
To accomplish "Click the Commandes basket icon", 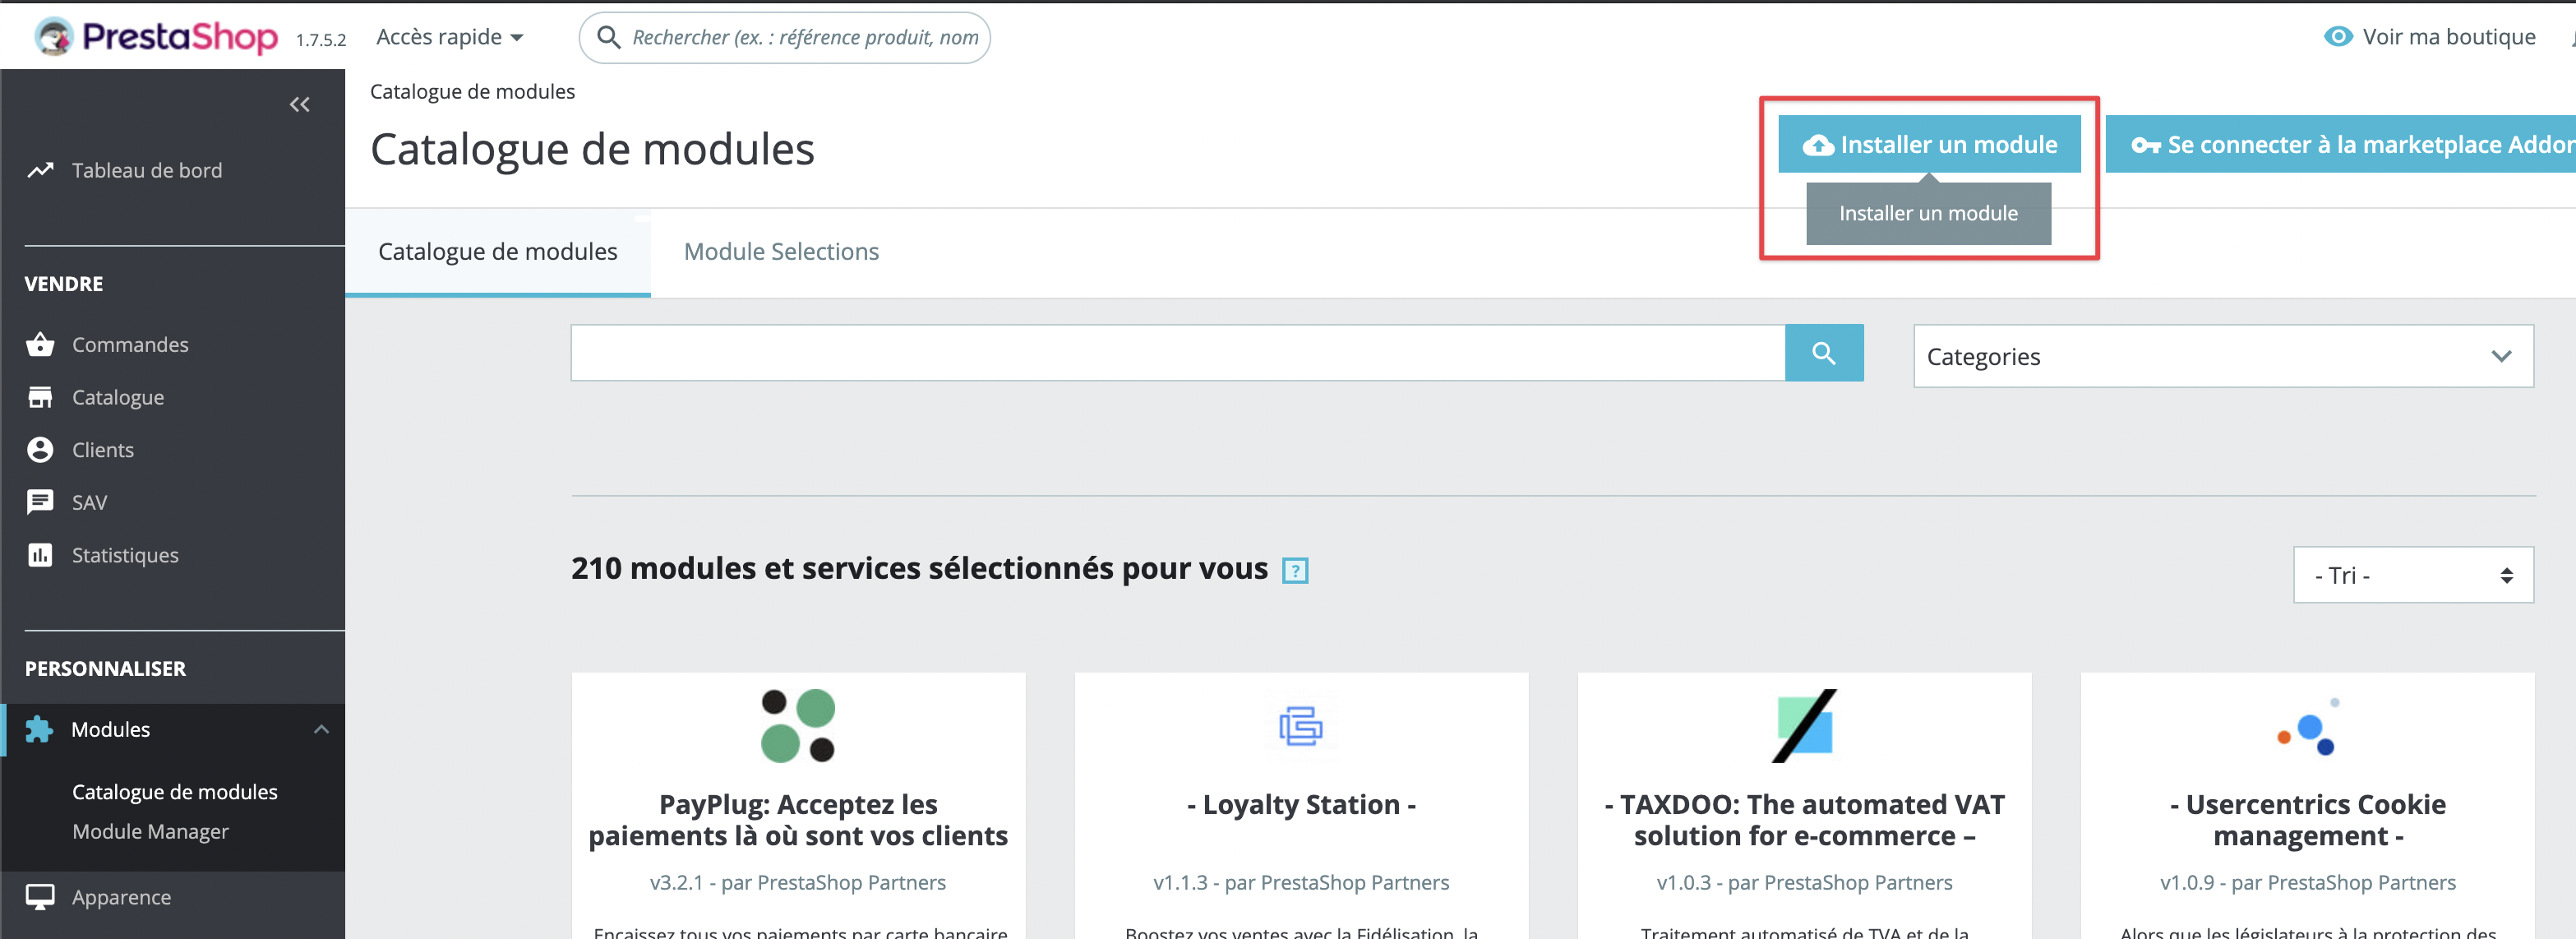I will point(40,344).
